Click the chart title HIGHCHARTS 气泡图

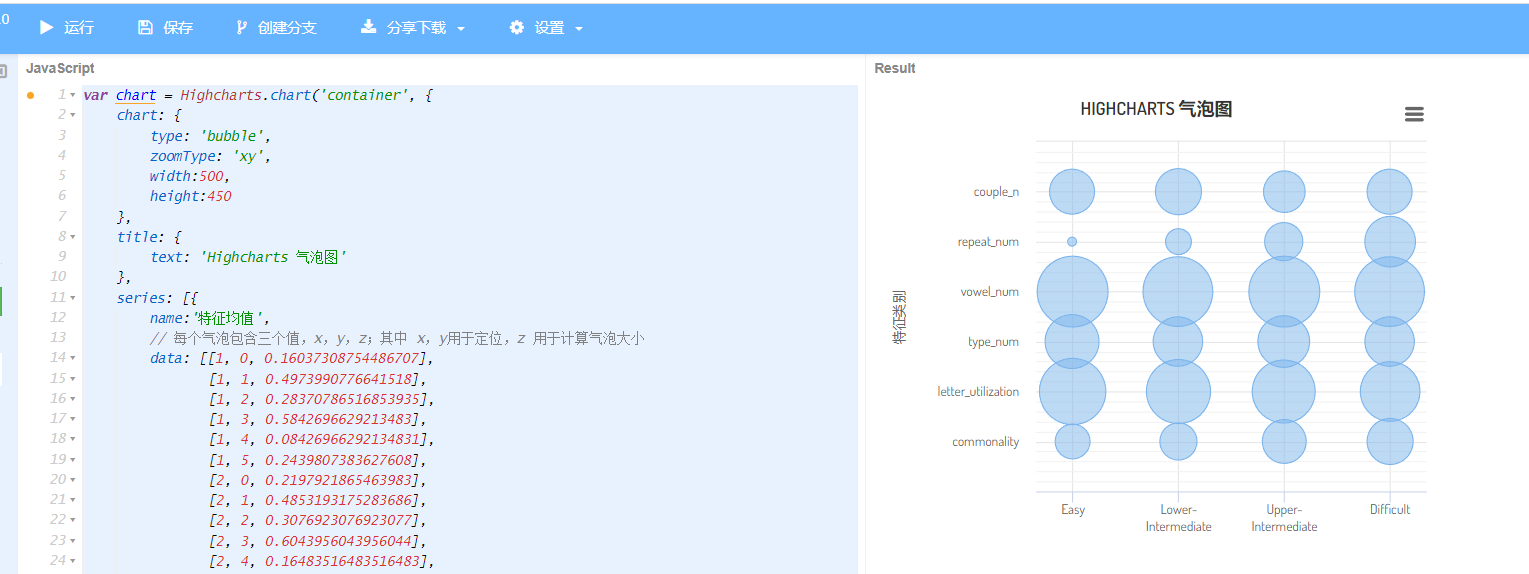tap(1156, 109)
